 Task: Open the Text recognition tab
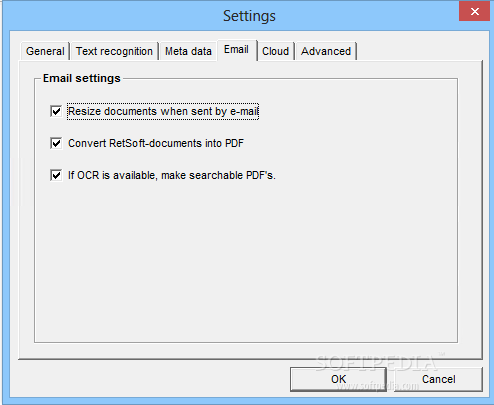114,51
